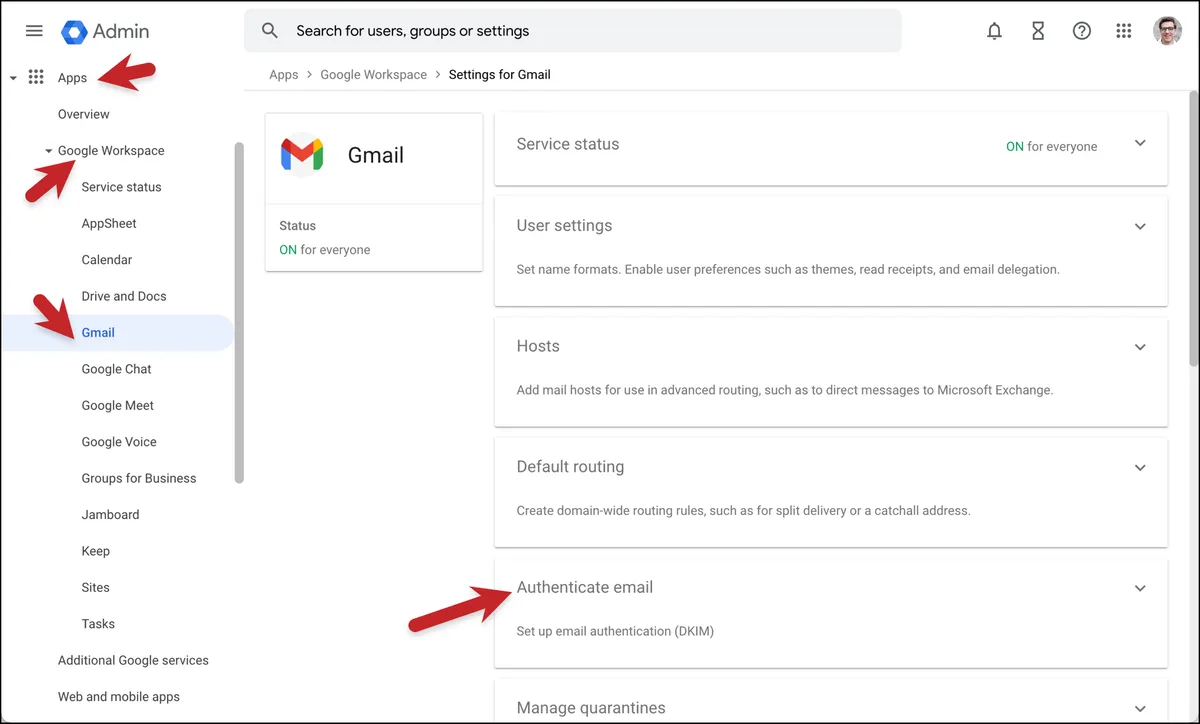1200x724 pixels.
Task: Expand the Service status panel chevron
Action: (1140, 144)
